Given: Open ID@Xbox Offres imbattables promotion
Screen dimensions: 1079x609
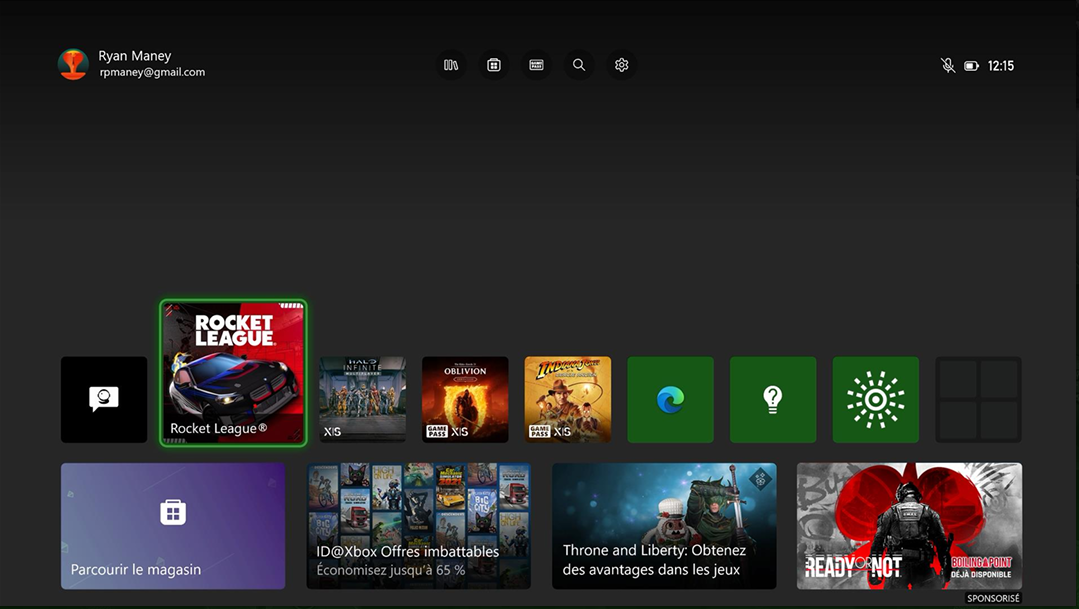Looking at the screenshot, I should pos(418,525).
